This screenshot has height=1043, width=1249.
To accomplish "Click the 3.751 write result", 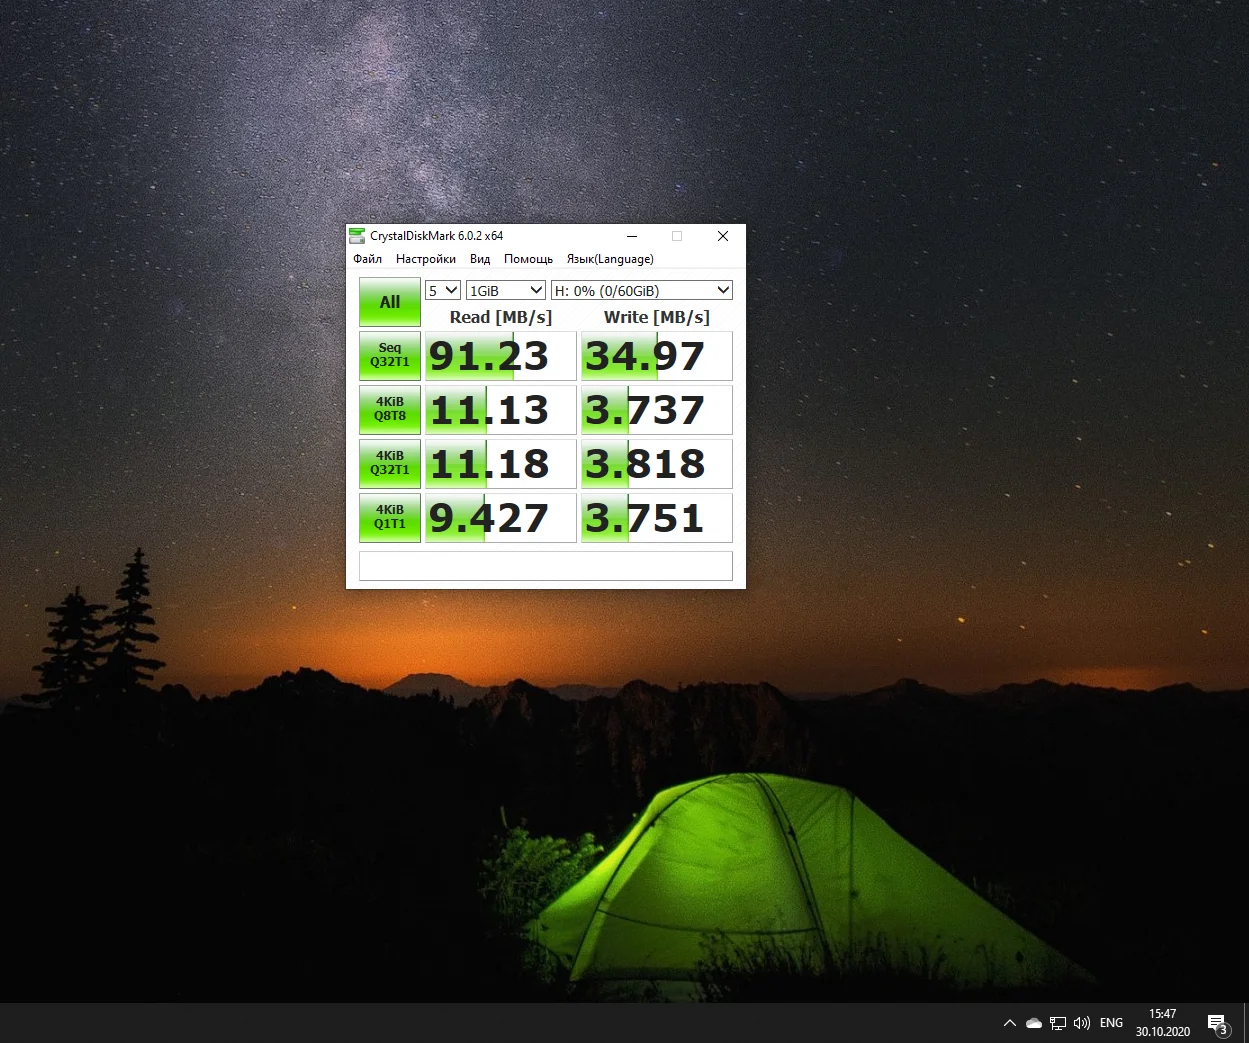I will point(657,518).
